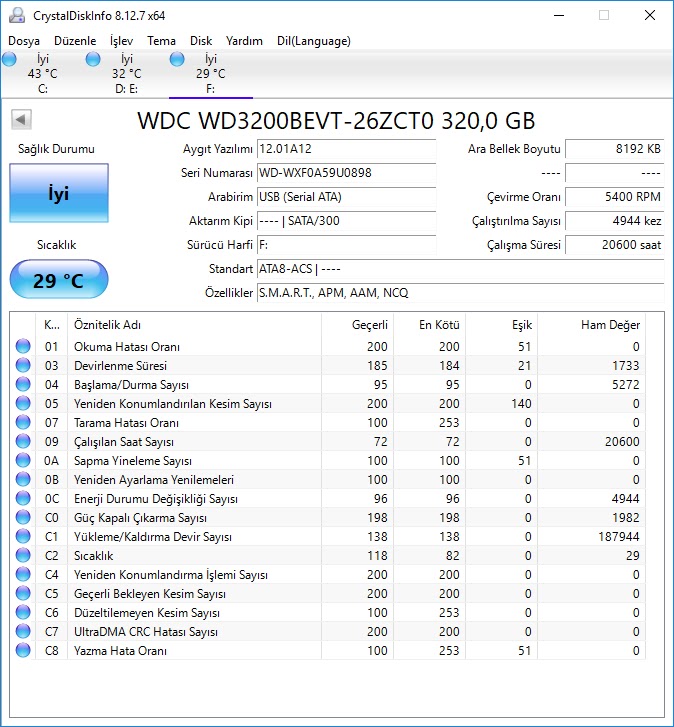Click the power on count 4944 kez
Image resolution: width=674 pixels, height=727 pixels.
click(x=615, y=221)
